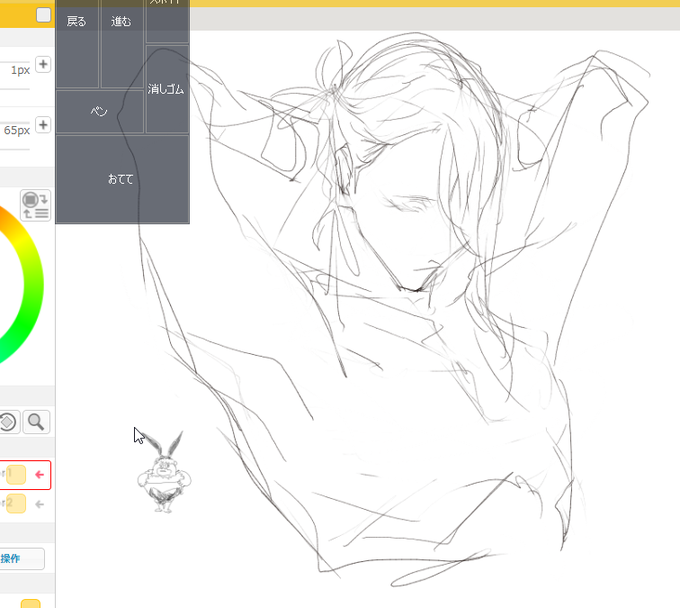Select the 消しゴム eraser tool

pyautogui.click(x=167, y=89)
